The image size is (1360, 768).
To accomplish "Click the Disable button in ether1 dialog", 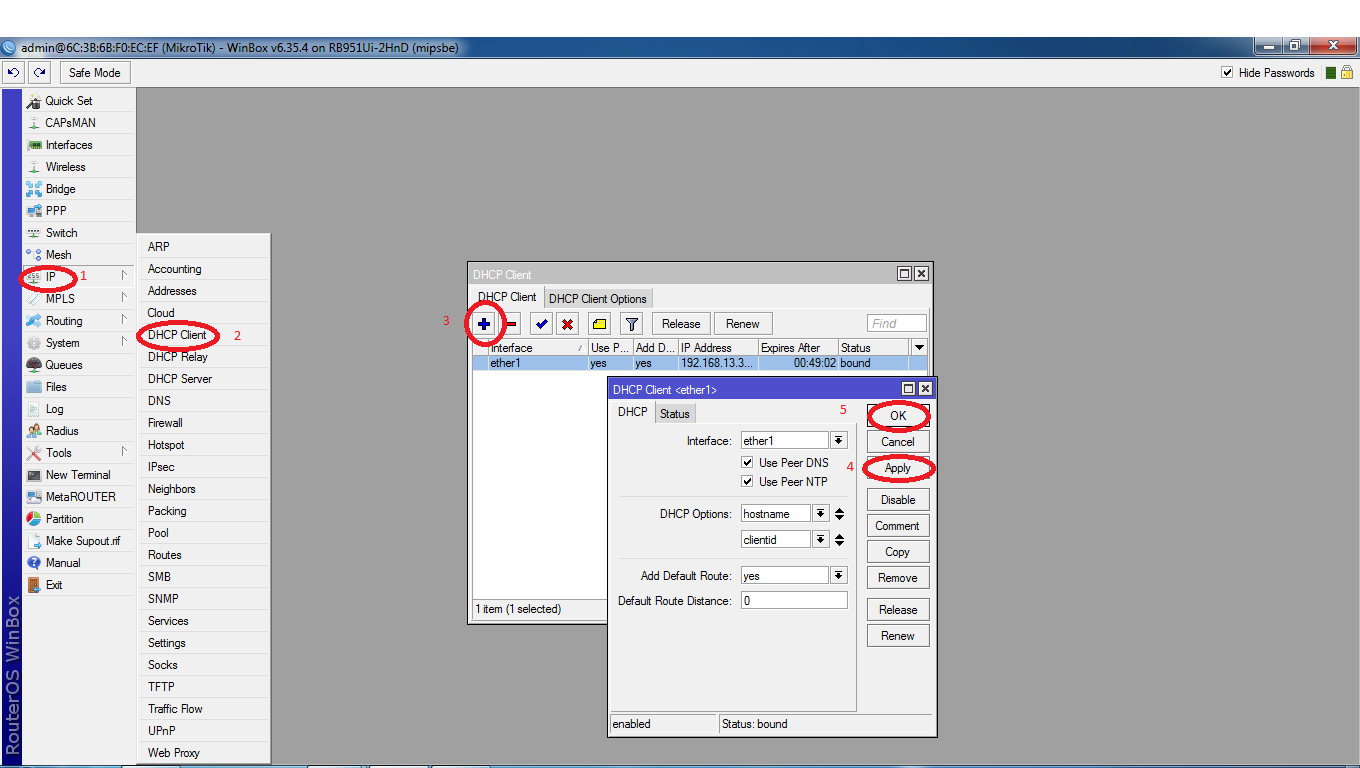I will tap(898, 500).
